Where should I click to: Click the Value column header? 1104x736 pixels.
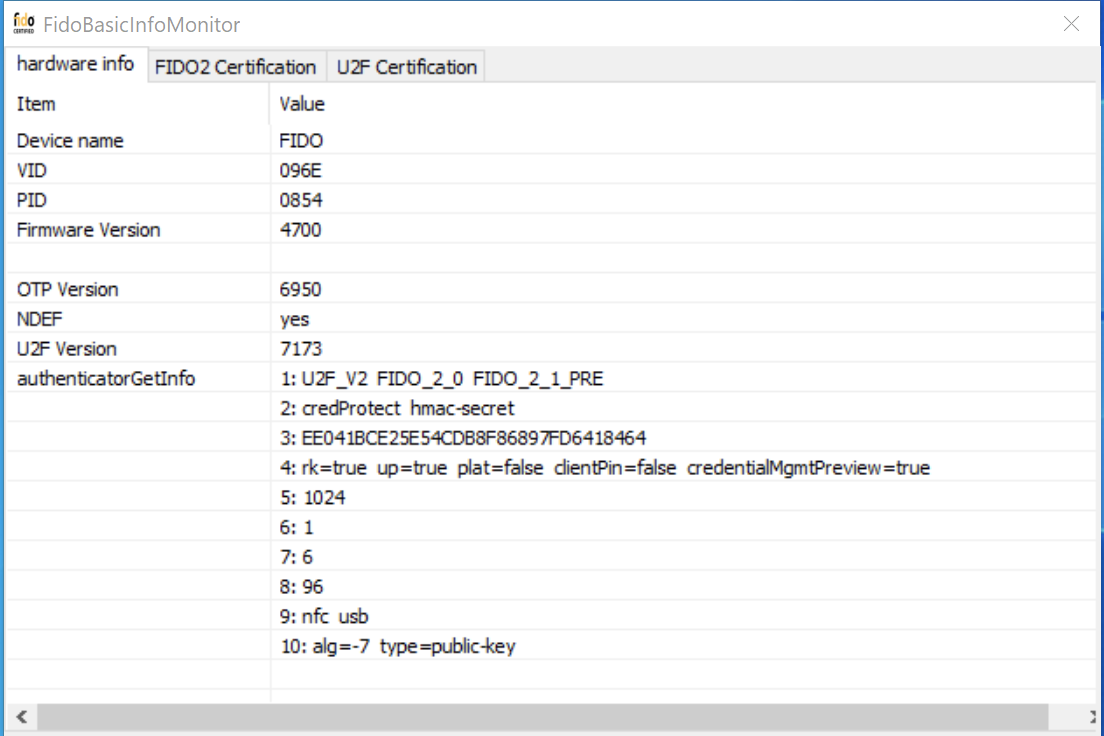click(x=301, y=104)
